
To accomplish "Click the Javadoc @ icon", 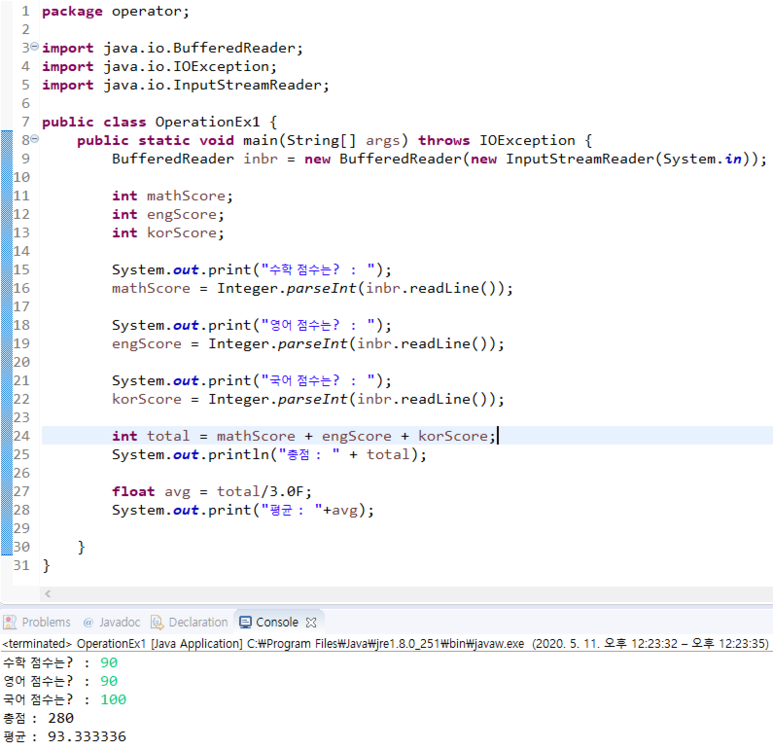I will tap(88, 623).
